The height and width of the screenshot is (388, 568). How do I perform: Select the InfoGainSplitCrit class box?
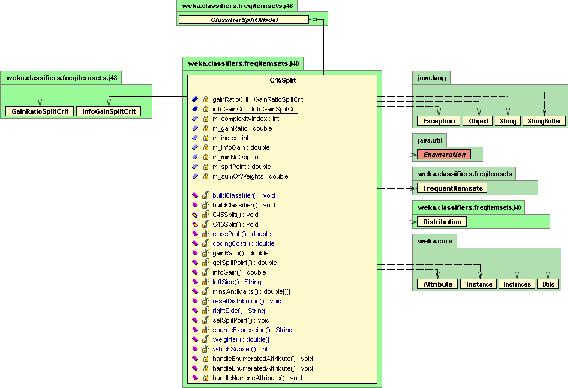(x=109, y=112)
